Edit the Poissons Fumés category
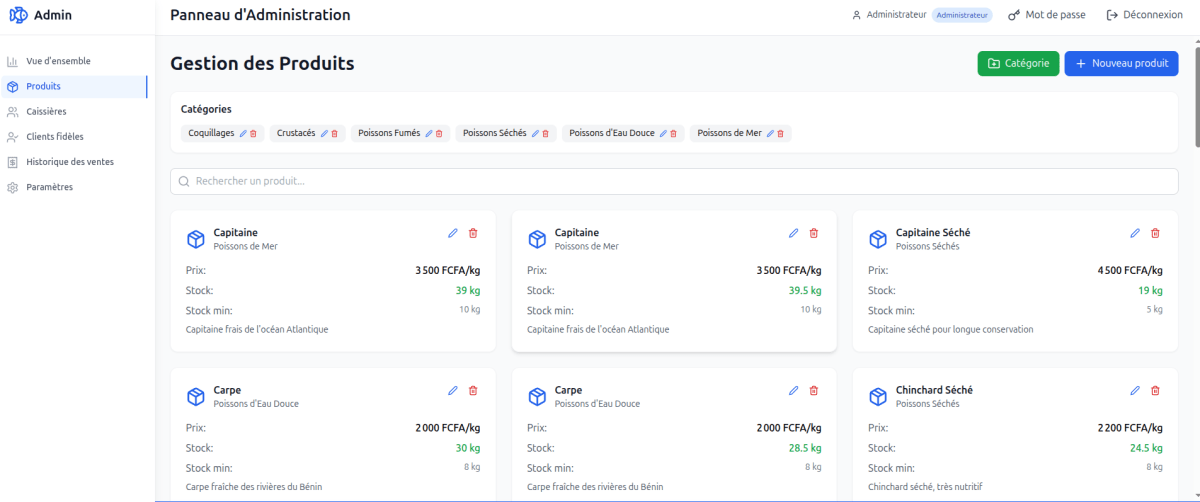Image resolution: width=1200 pixels, height=502 pixels. pyautogui.click(x=429, y=133)
